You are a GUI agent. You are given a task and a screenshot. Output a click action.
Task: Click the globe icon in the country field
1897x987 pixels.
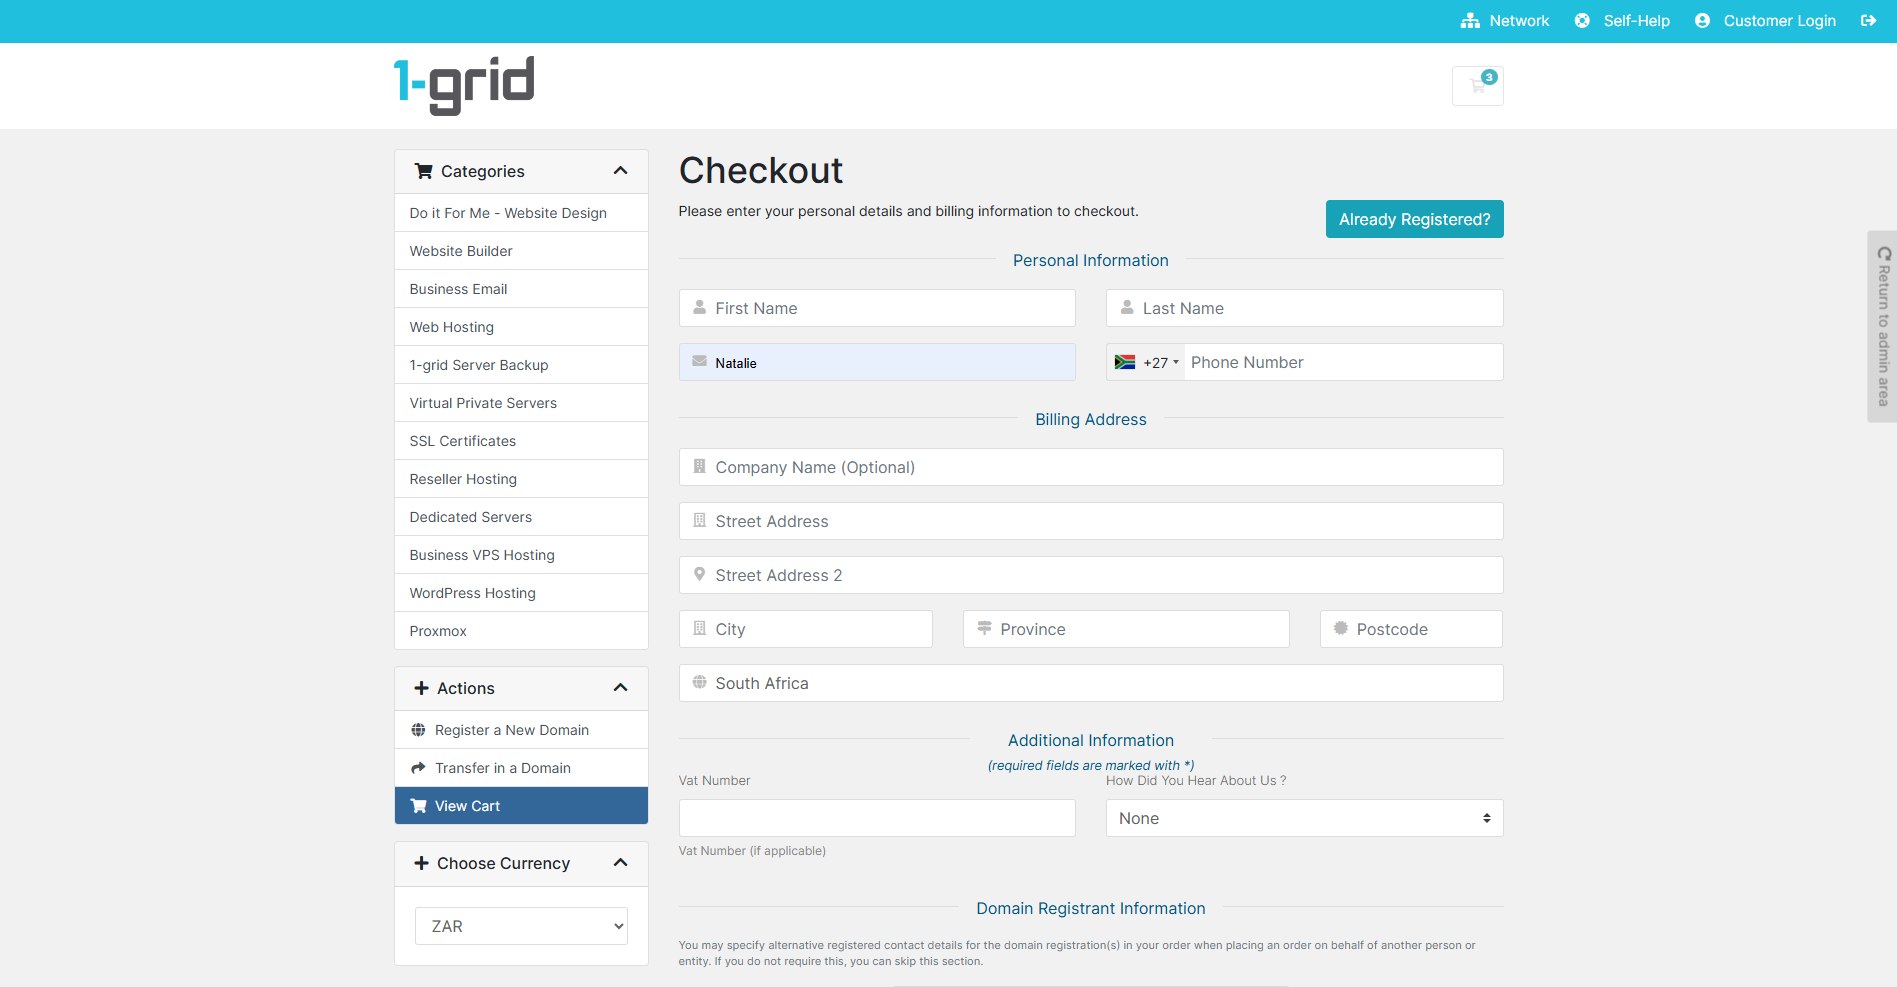coord(699,682)
